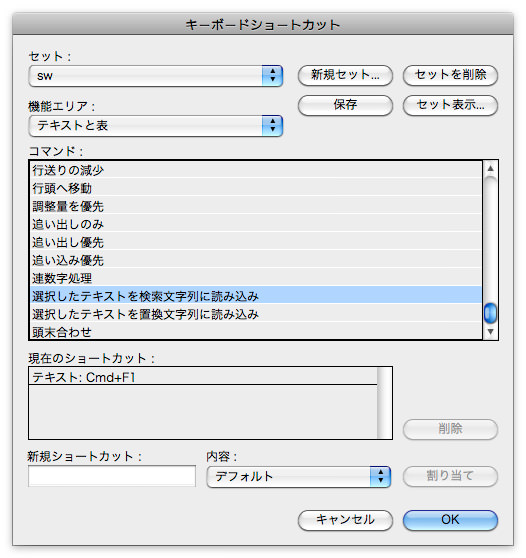Select the テキスト: Cmd+F1 shortcut entry
The height and width of the screenshot is (558, 526).
point(203,377)
